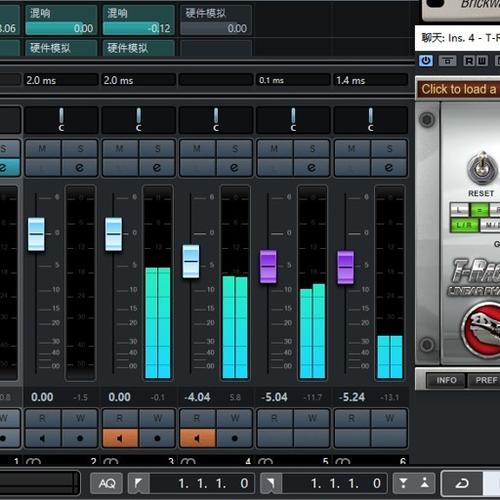Toggle monitor speaker icon on channel 2

tap(43, 438)
